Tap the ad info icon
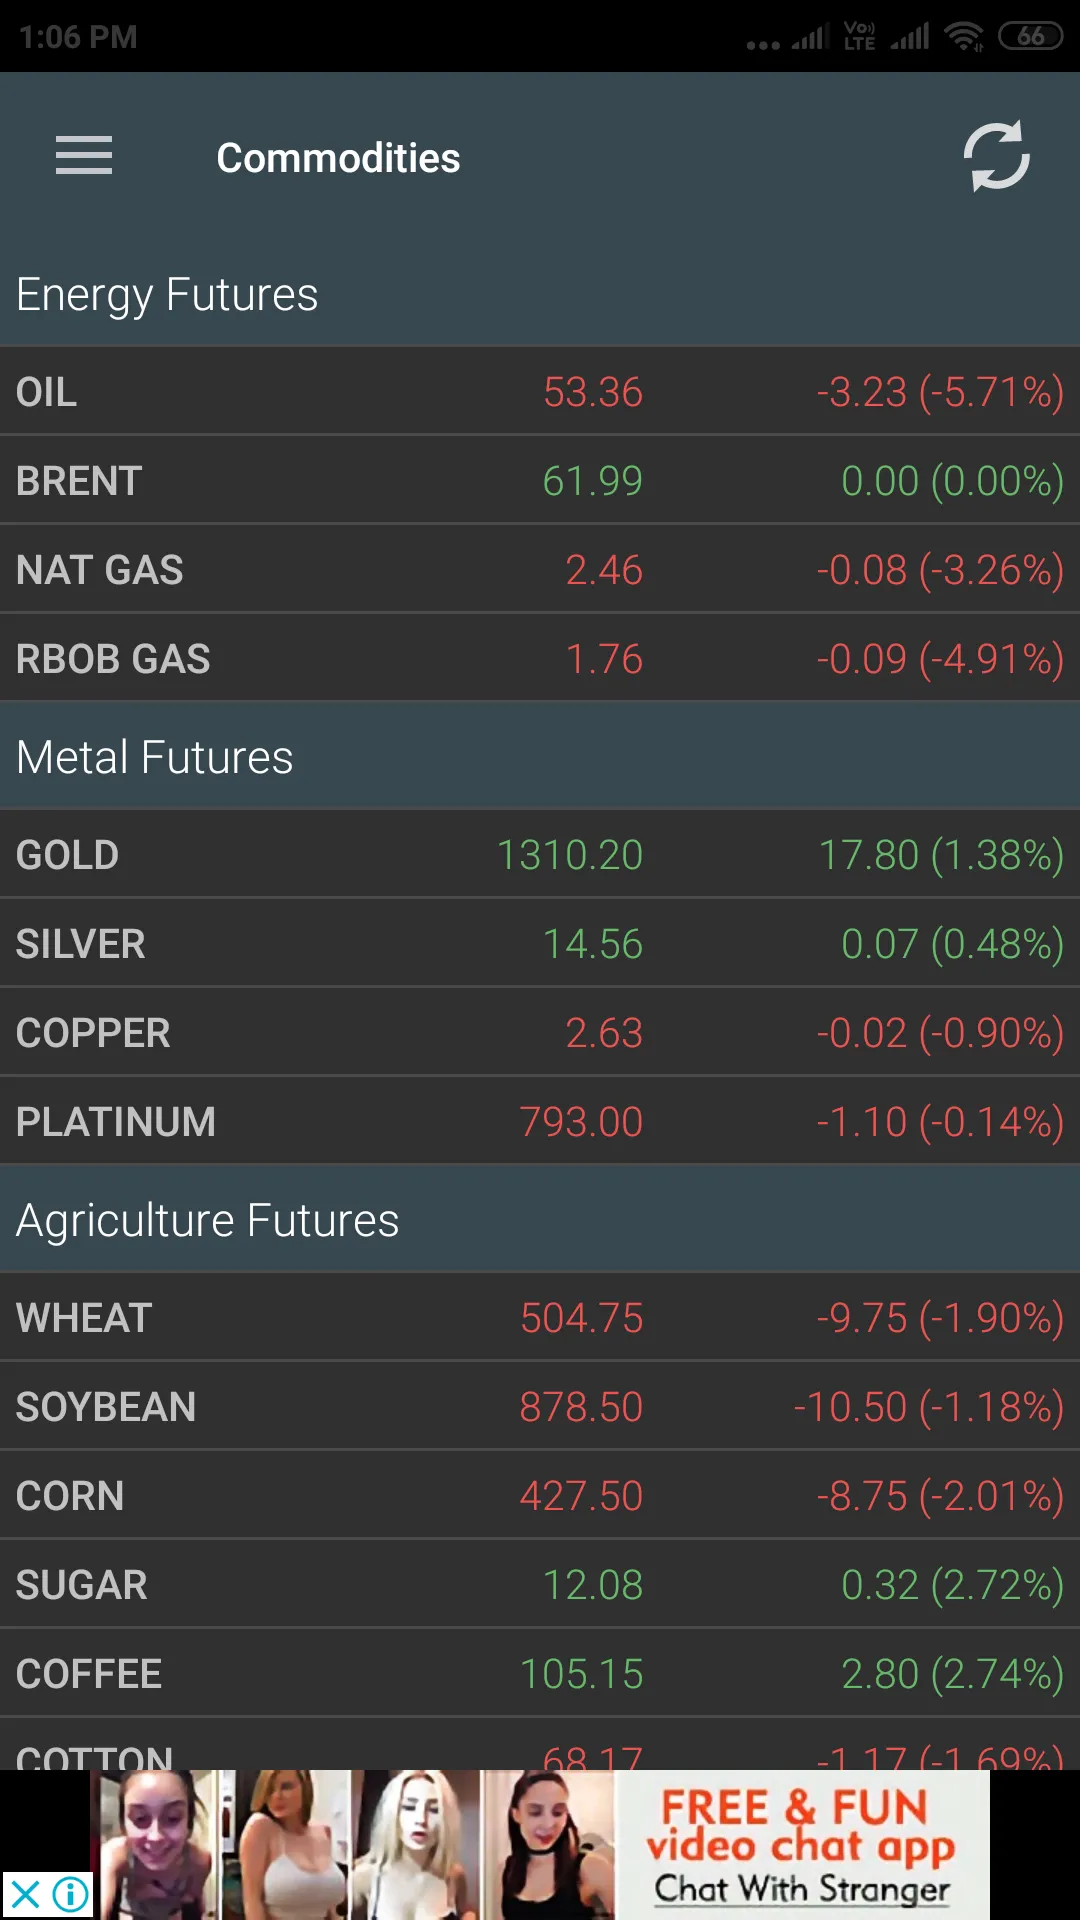 pos(70,1894)
